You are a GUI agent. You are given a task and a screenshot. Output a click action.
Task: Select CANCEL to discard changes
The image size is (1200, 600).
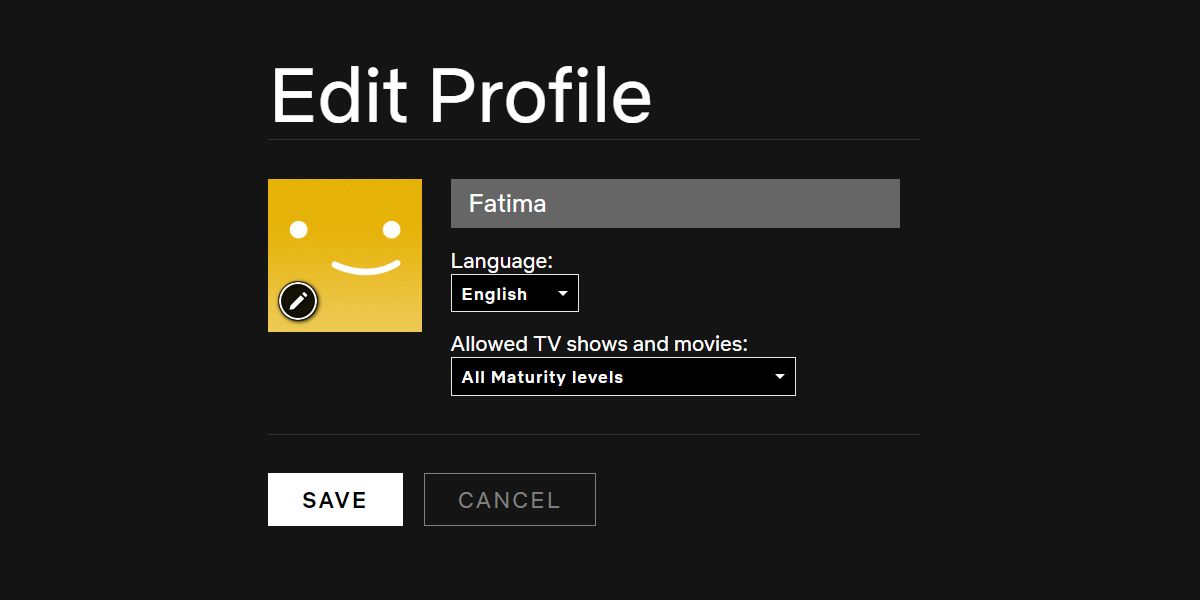509,499
